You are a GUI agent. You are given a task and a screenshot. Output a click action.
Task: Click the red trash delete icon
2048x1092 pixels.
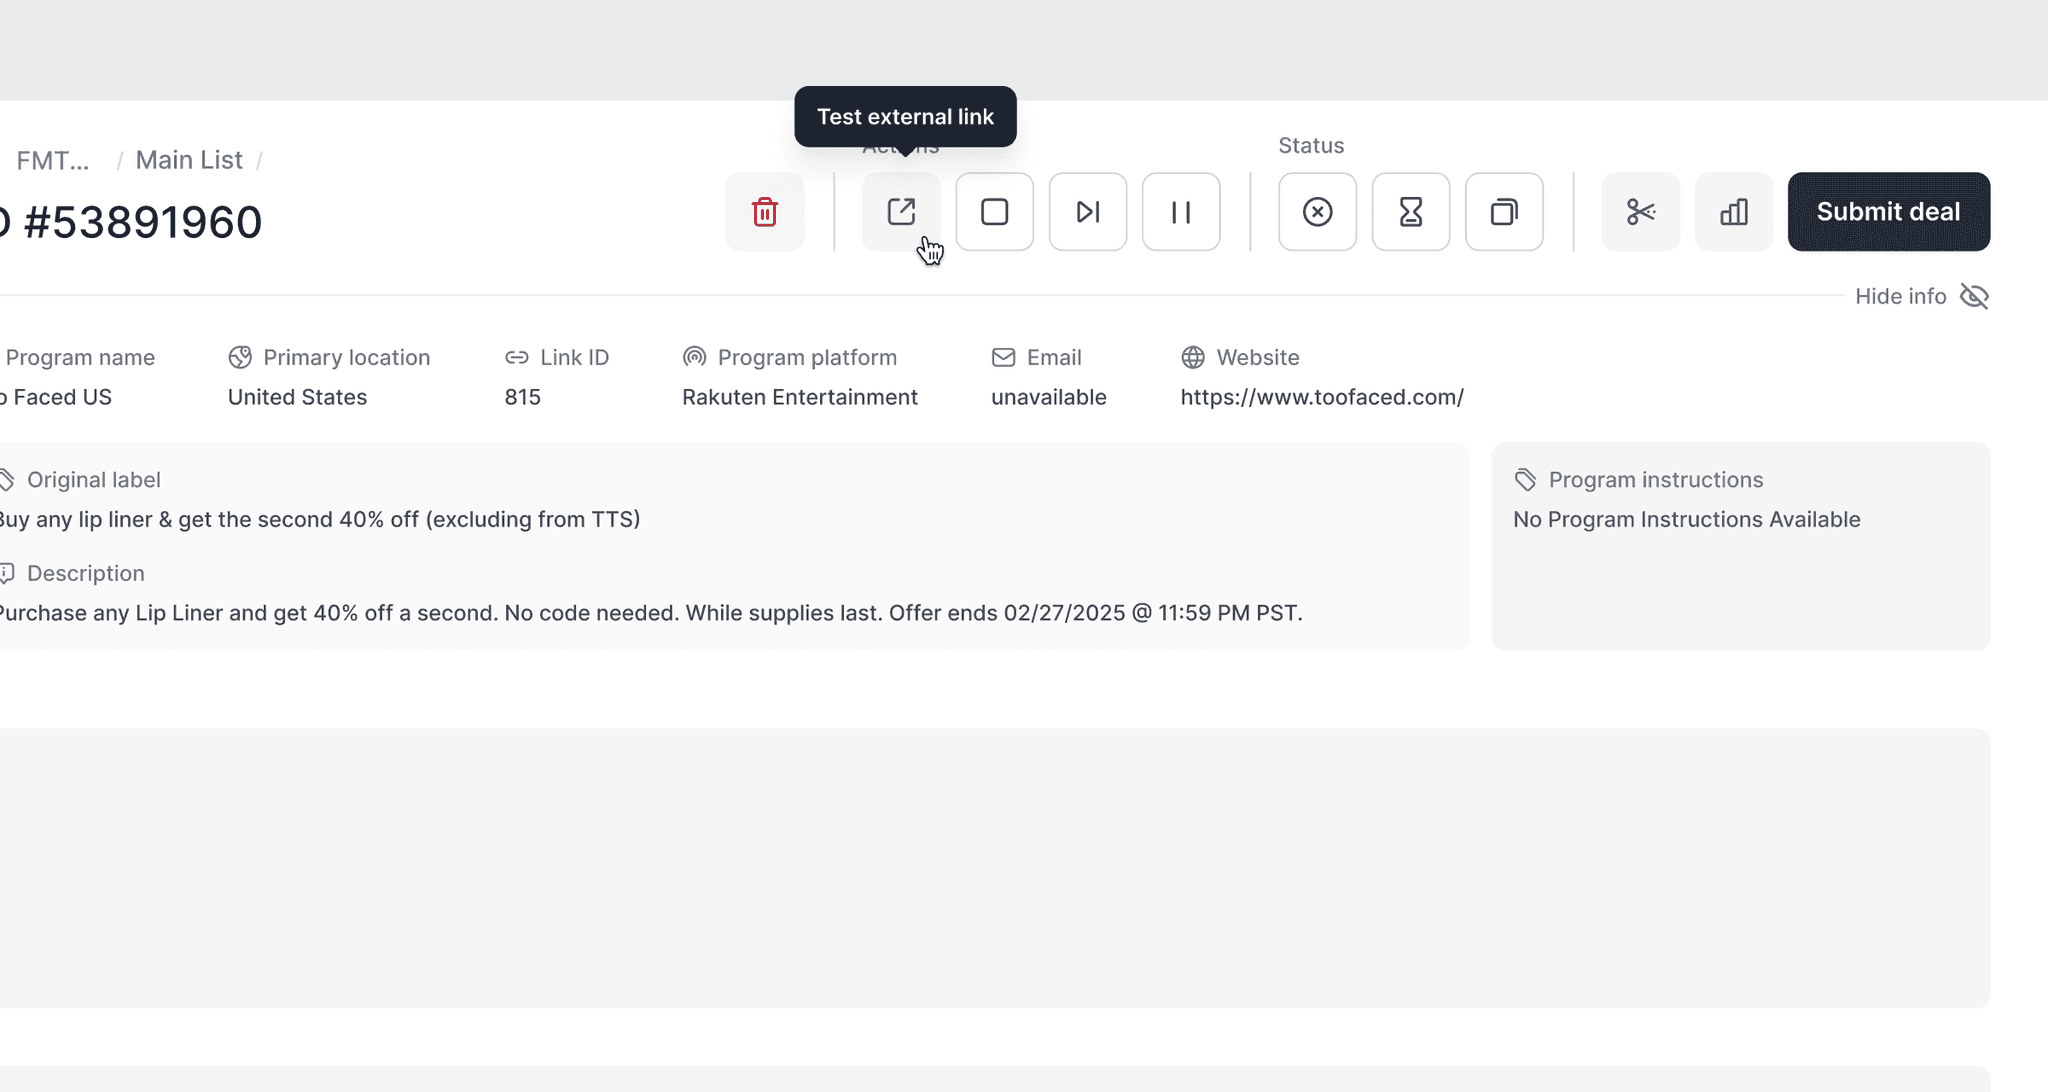(x=765, y=212)
